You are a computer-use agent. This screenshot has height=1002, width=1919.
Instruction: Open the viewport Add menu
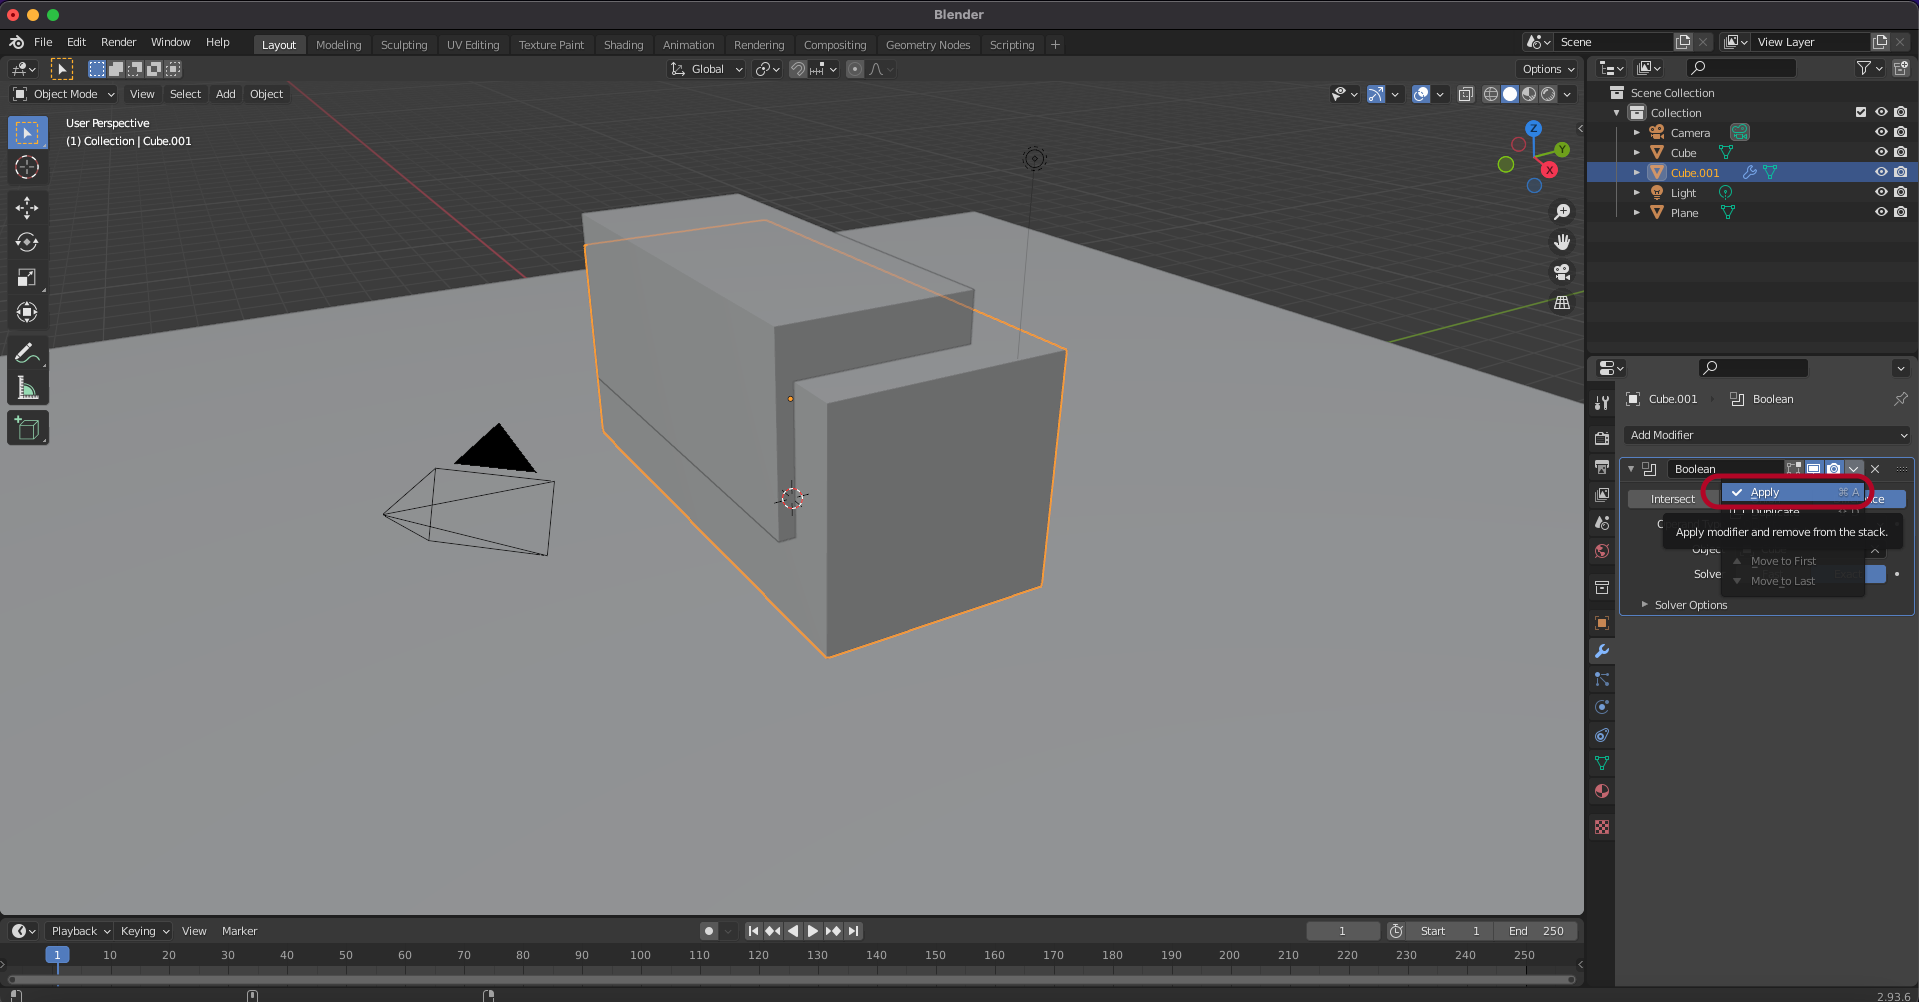pos(226,94)
